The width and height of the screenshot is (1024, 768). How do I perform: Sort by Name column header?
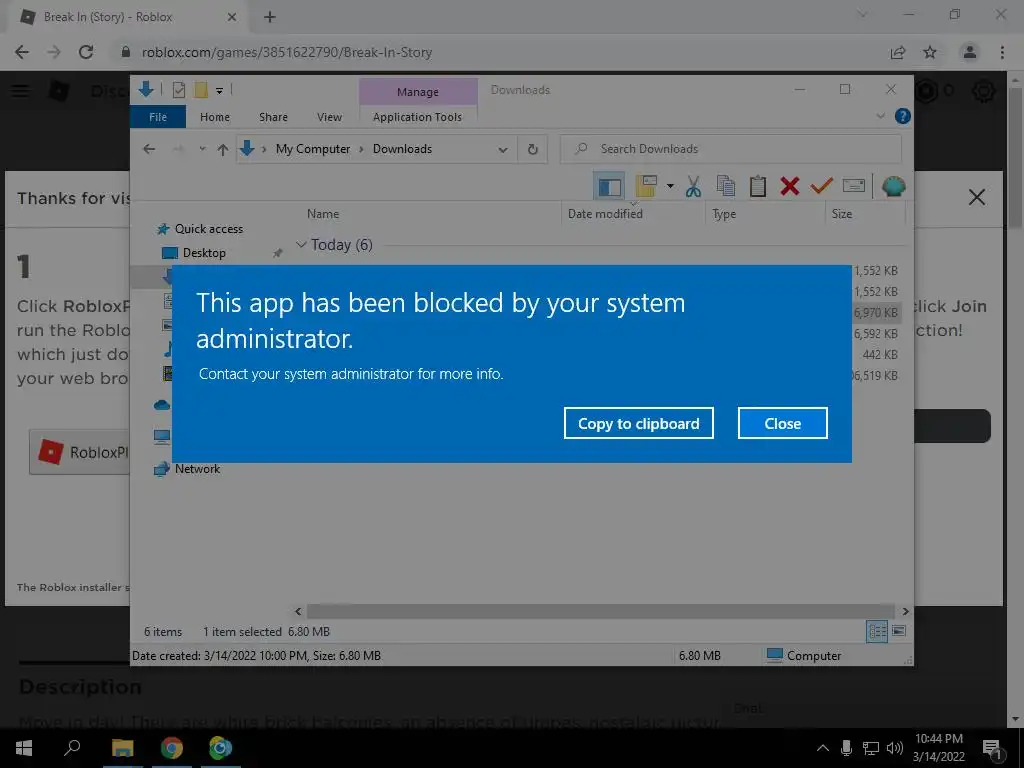(x=323, y=214)
